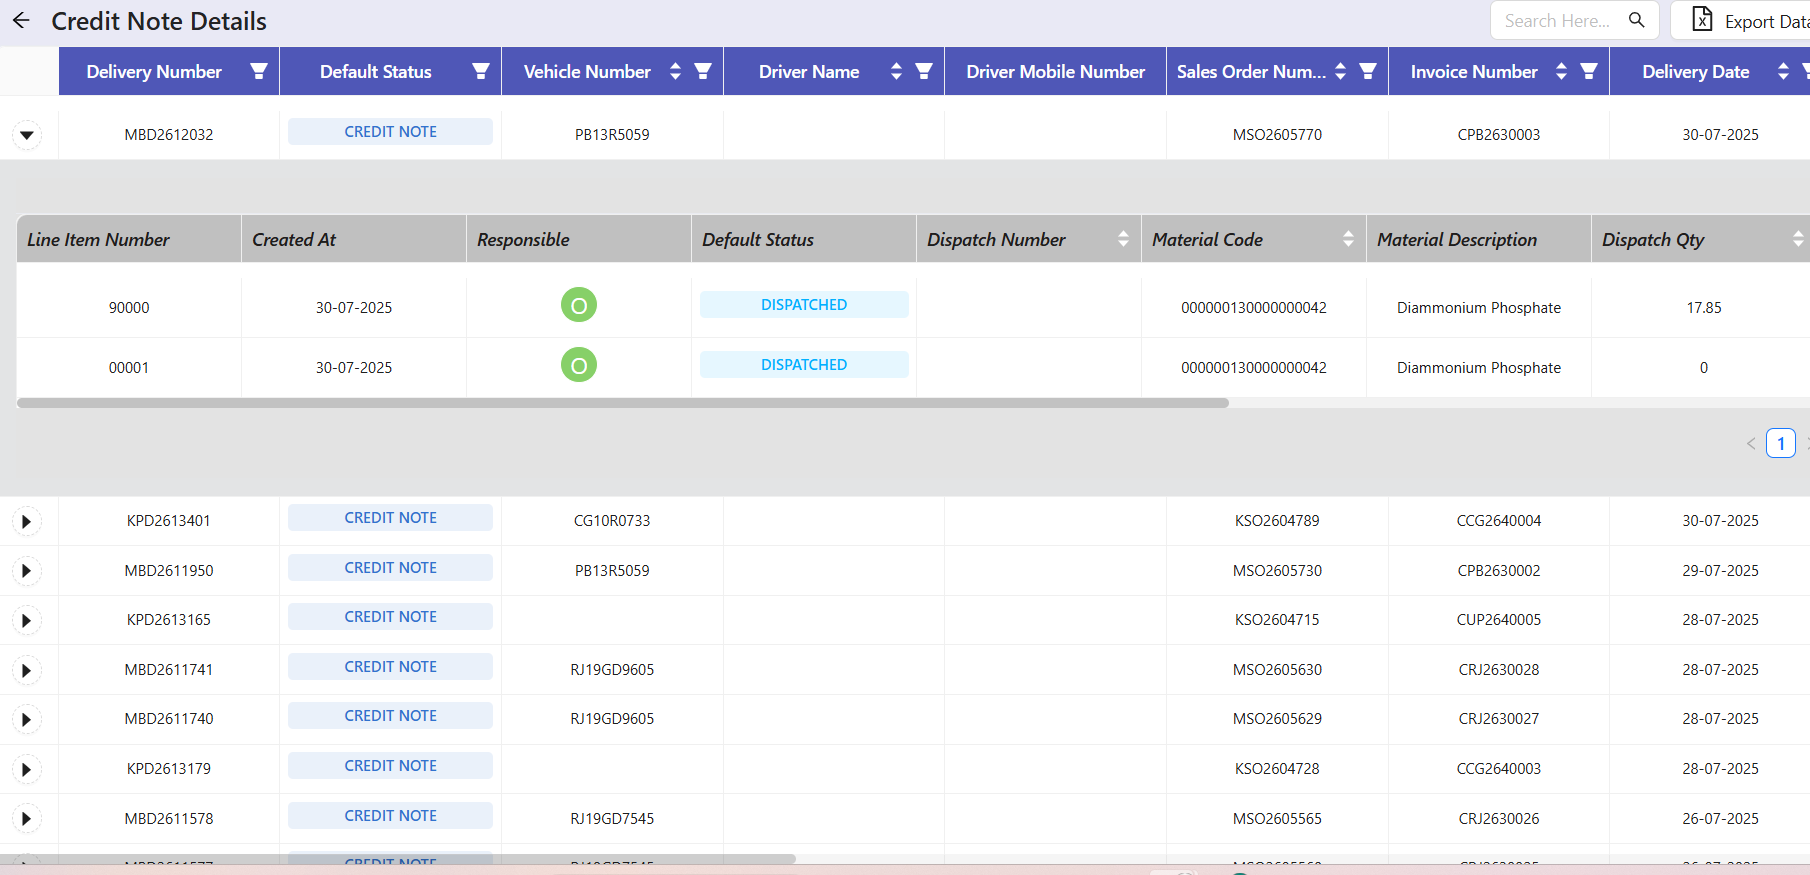The width and height of the screenshot is (1810, 875).
Task: Click vehicle number RJ19GD7545
Action: (612, 819)
